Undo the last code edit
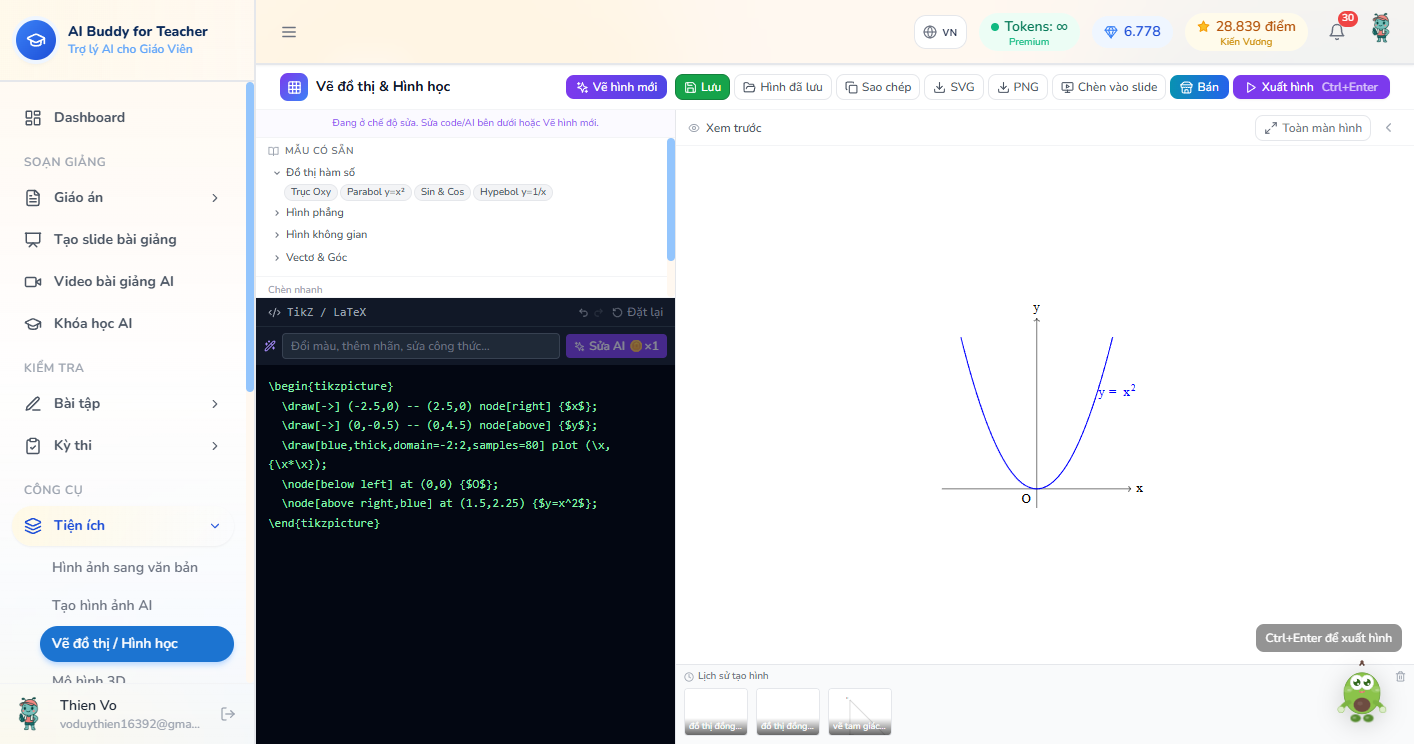This screenshot has height=744, width=1414. coord(583,313)
